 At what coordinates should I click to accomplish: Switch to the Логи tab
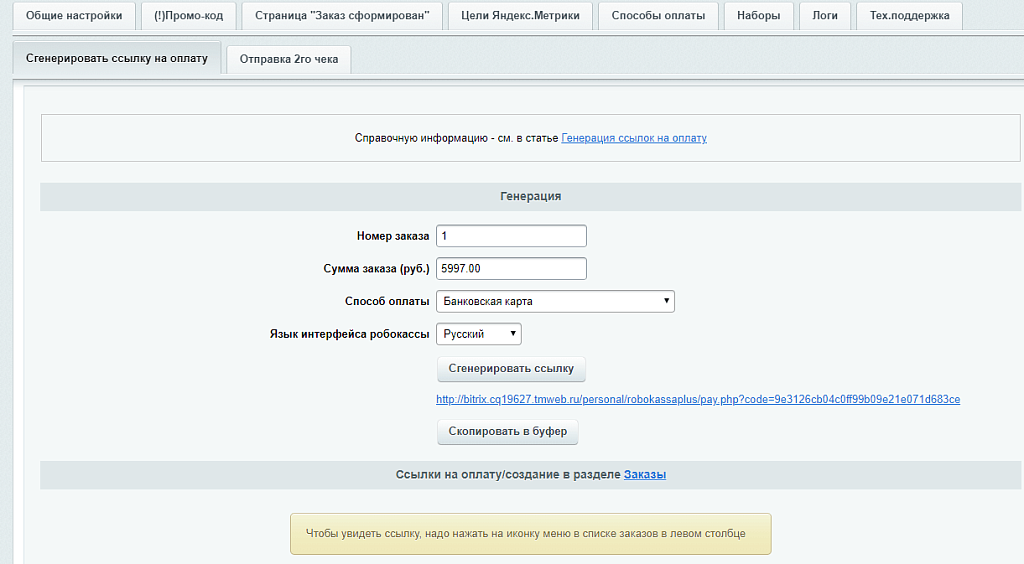tap(825, 16)
